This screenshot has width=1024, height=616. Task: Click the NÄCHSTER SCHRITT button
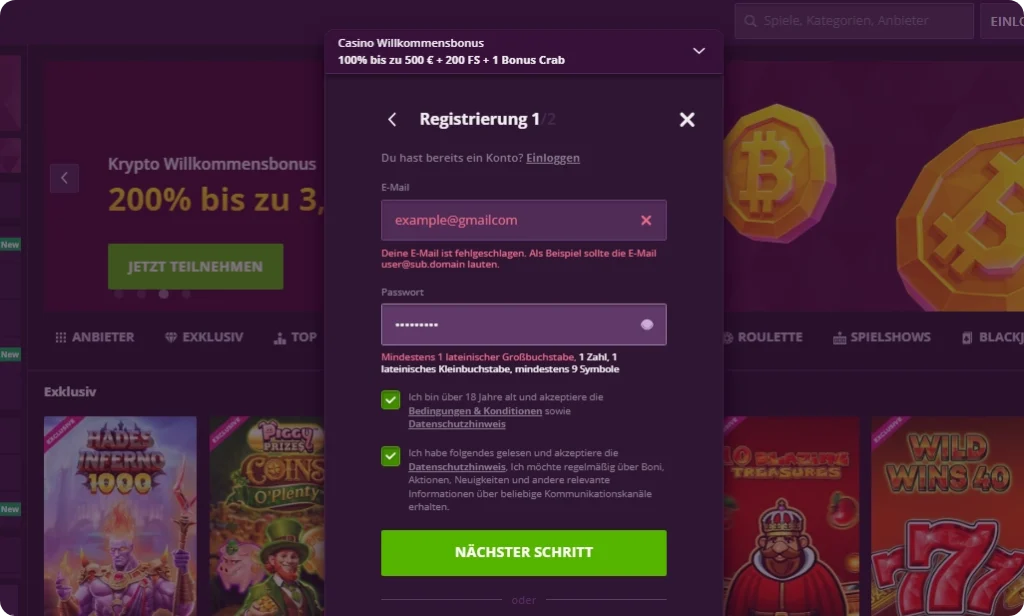point(524,552)
